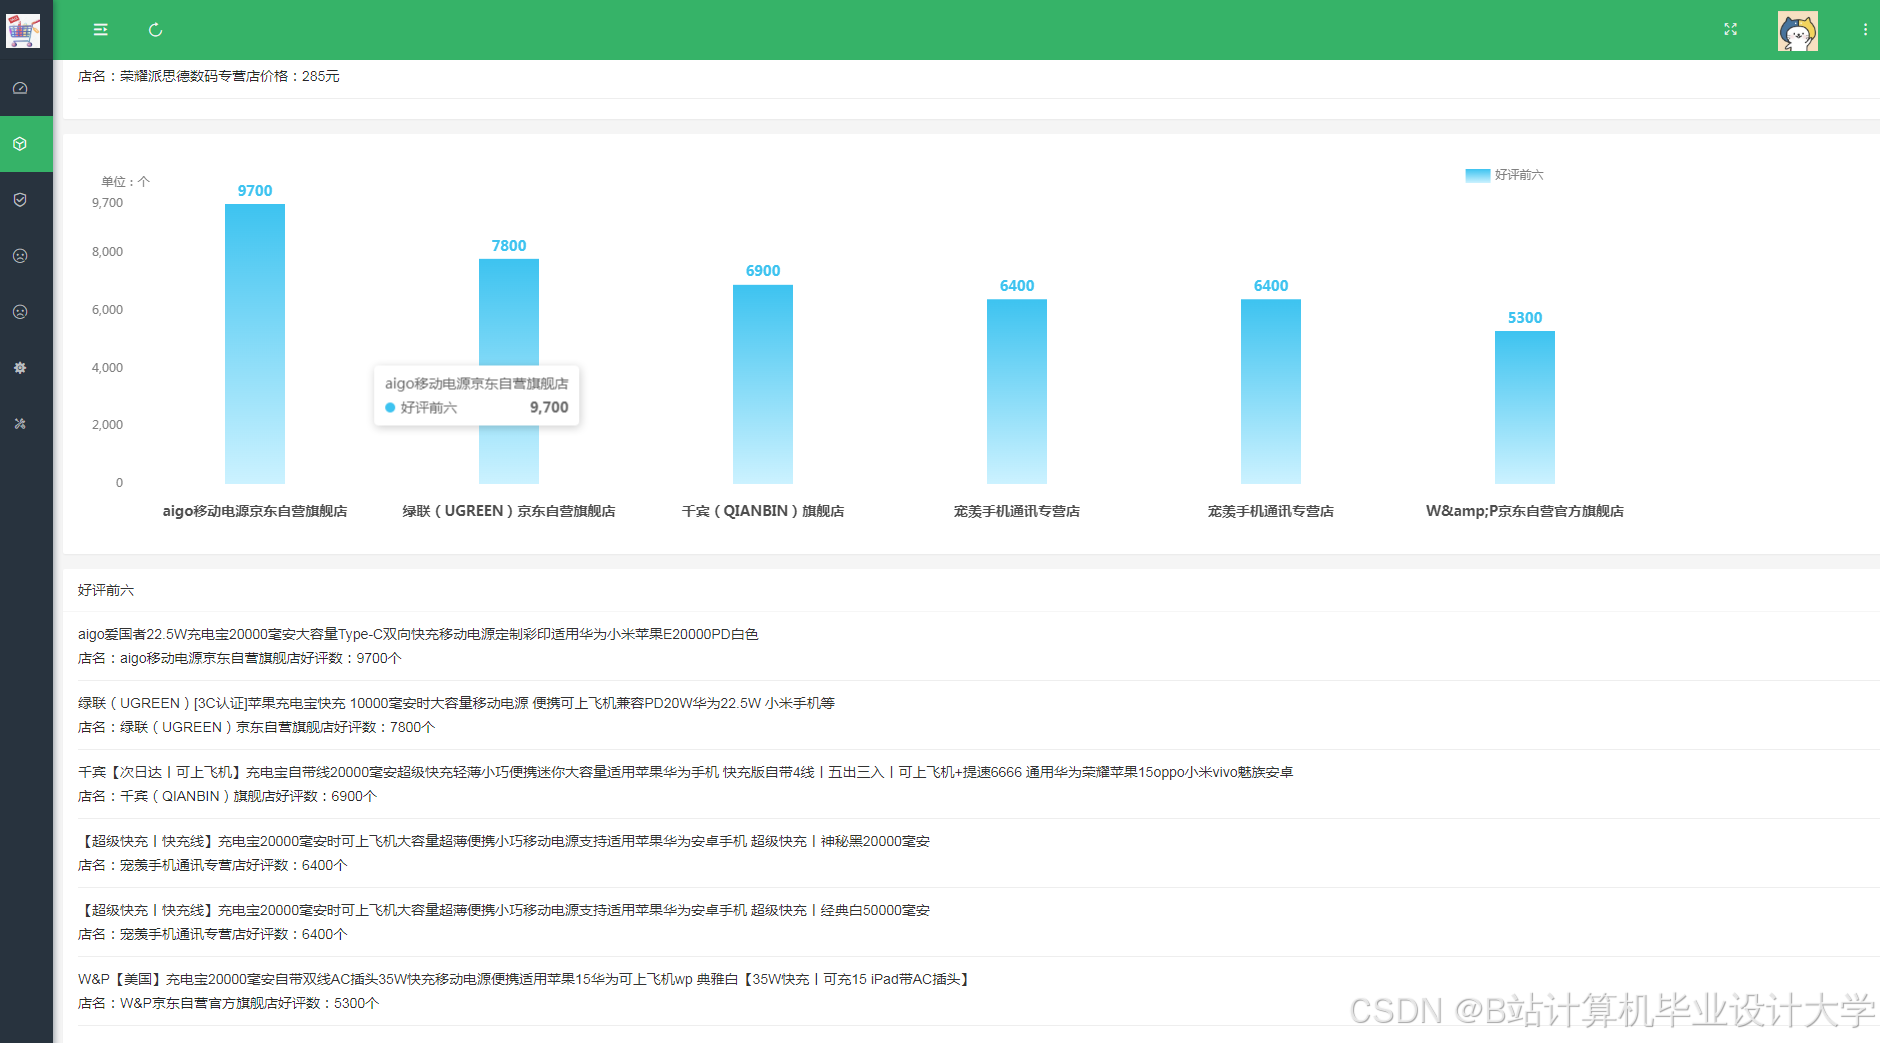
Task: Click the sad-face icon directly below the shield
Action: (20, 256)
